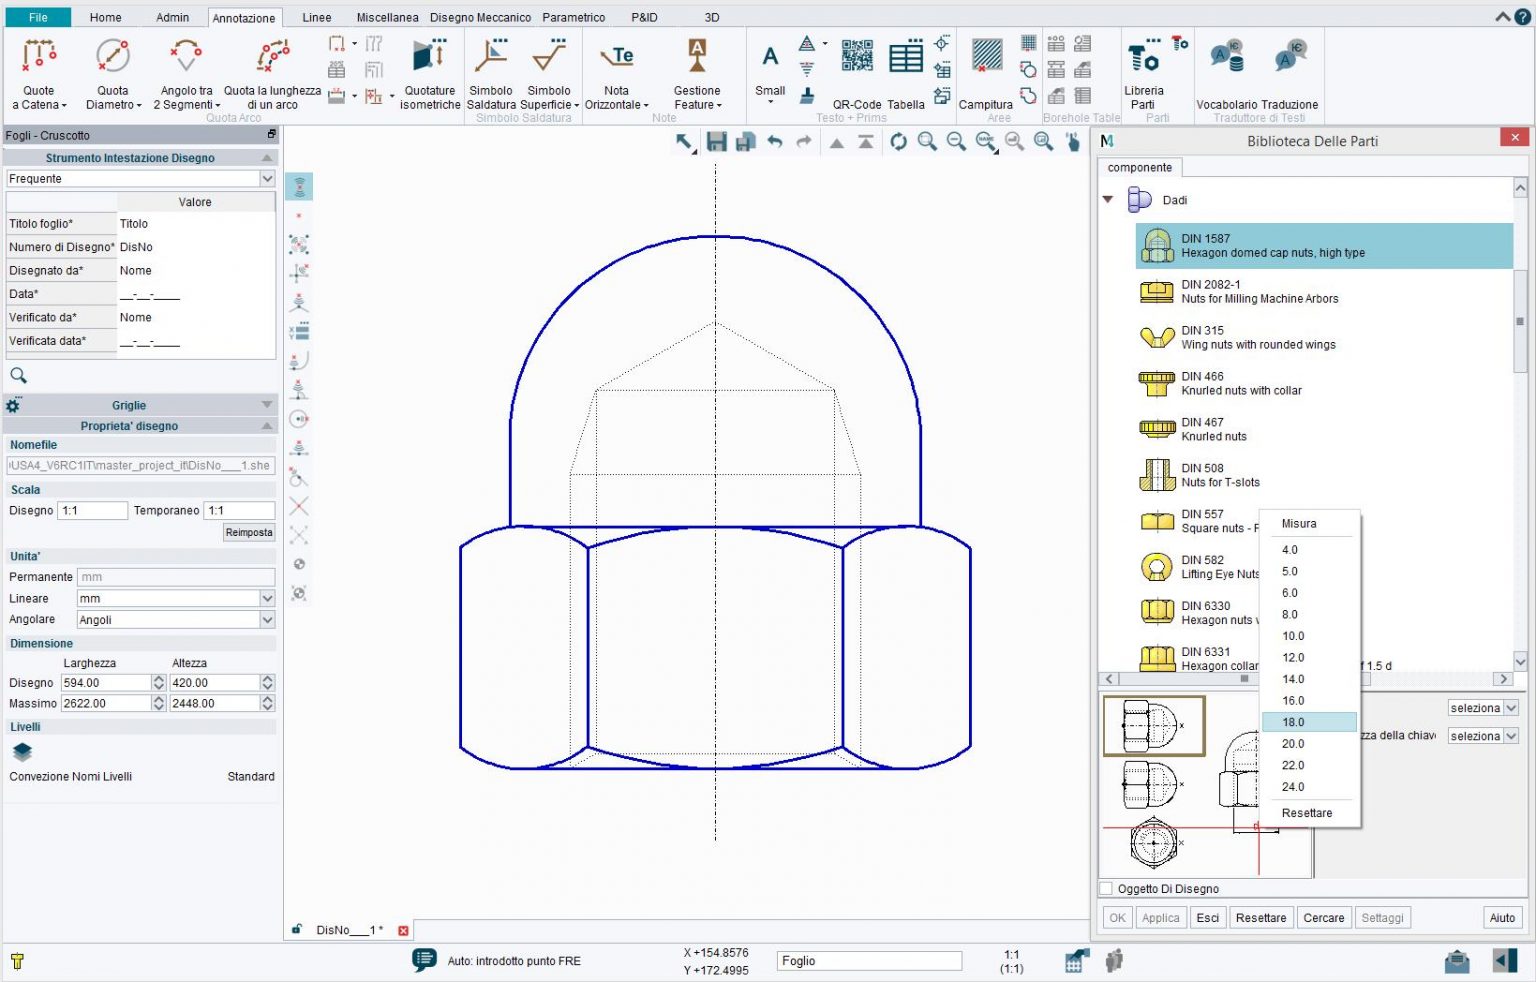The height and width of the screenshot is (982, 1536).
Task: Unpin the Fogli - Cruscotto panel
Action: (x=270, y=134)
